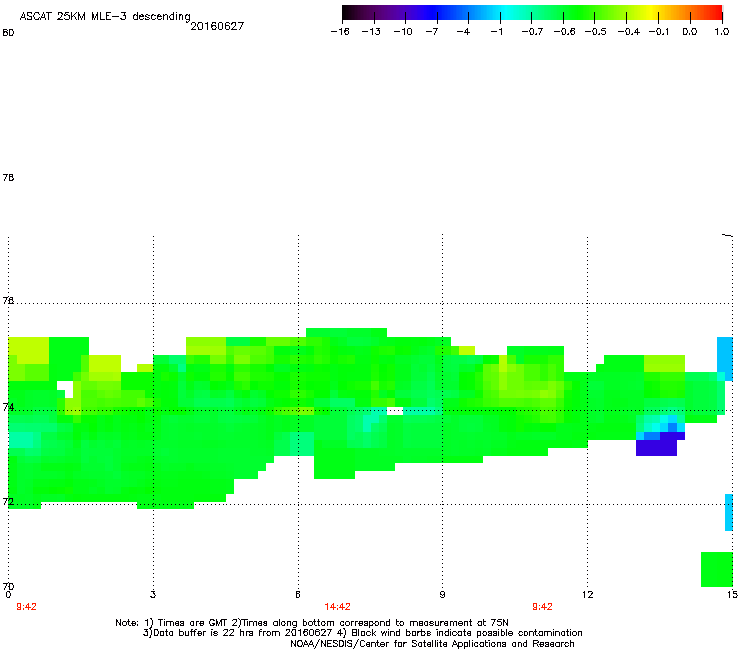
Task: Click the longitude axis label '3'
Action: (x=153, y=595)
